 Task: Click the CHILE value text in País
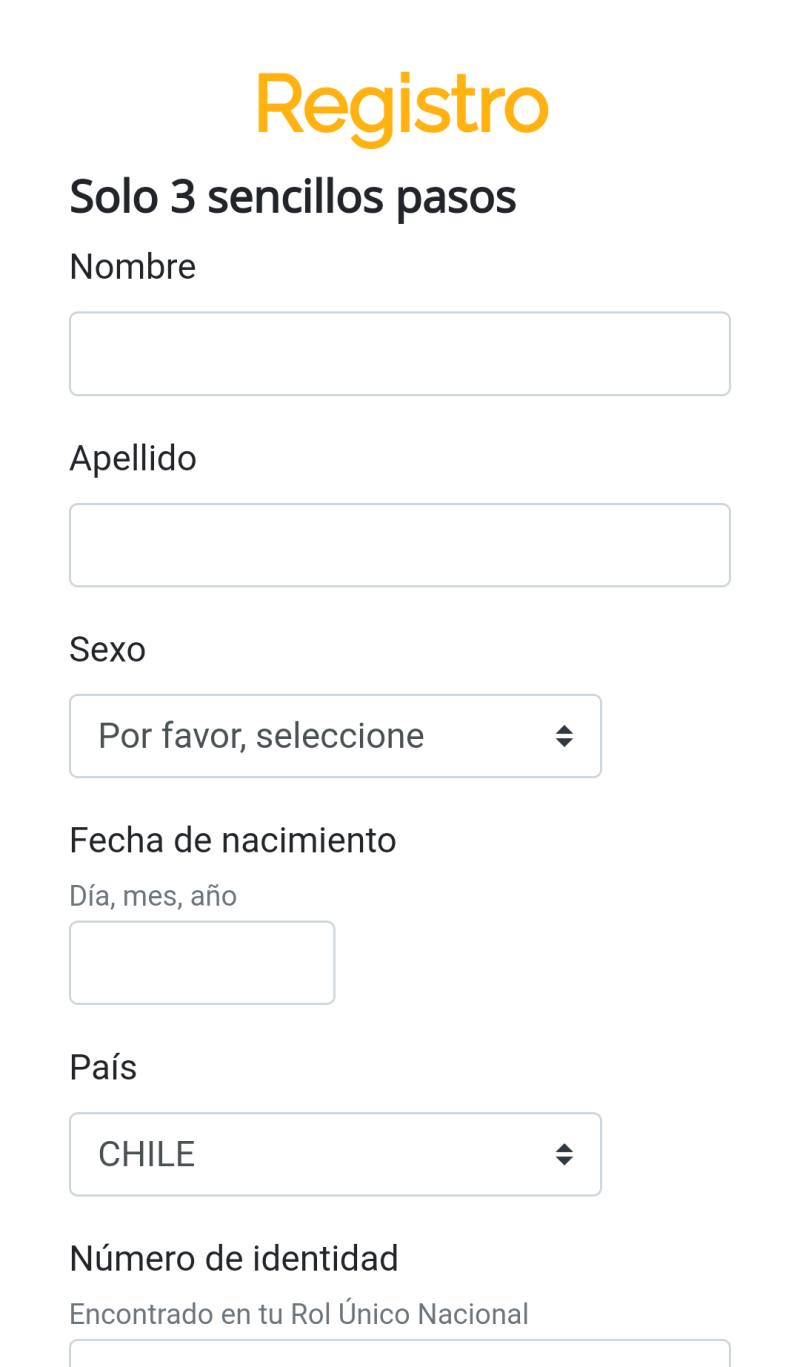146,1154
